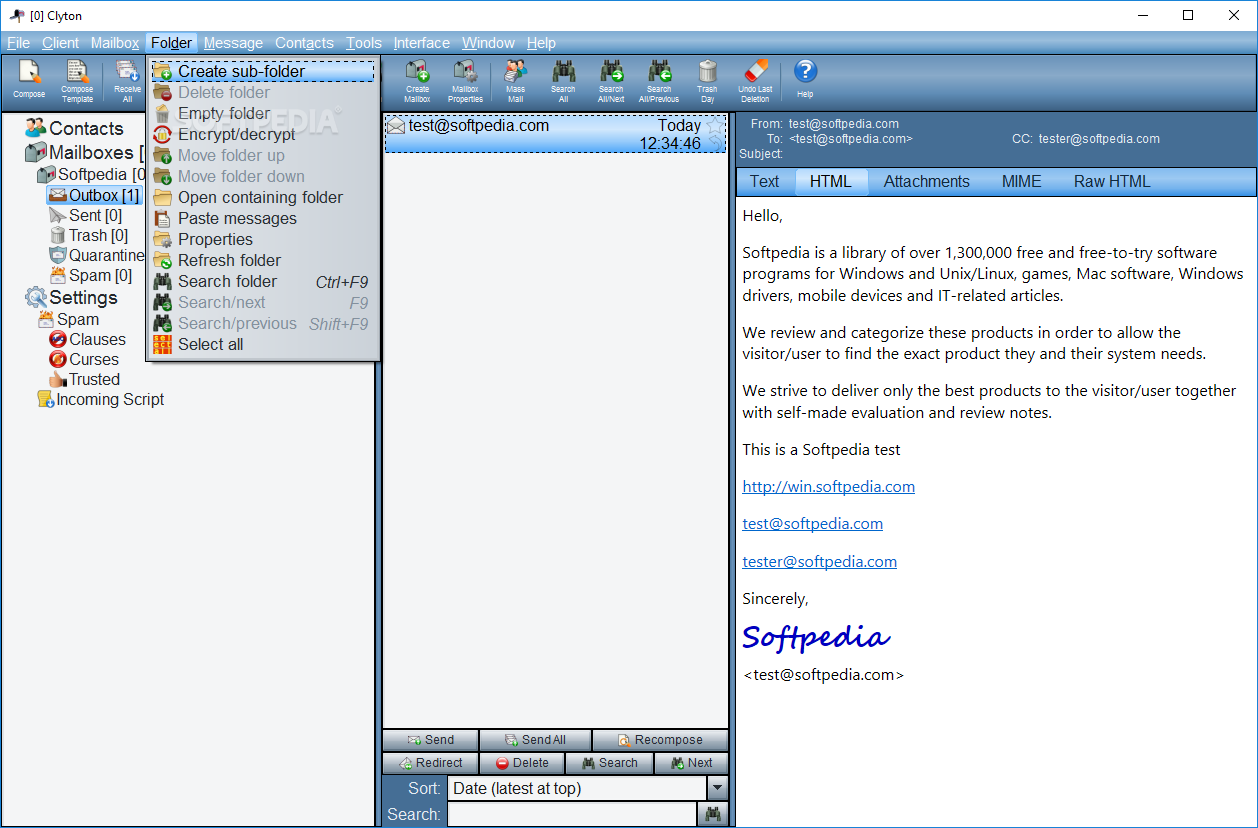Choose Empty folder menu entry

click(263, 113)
